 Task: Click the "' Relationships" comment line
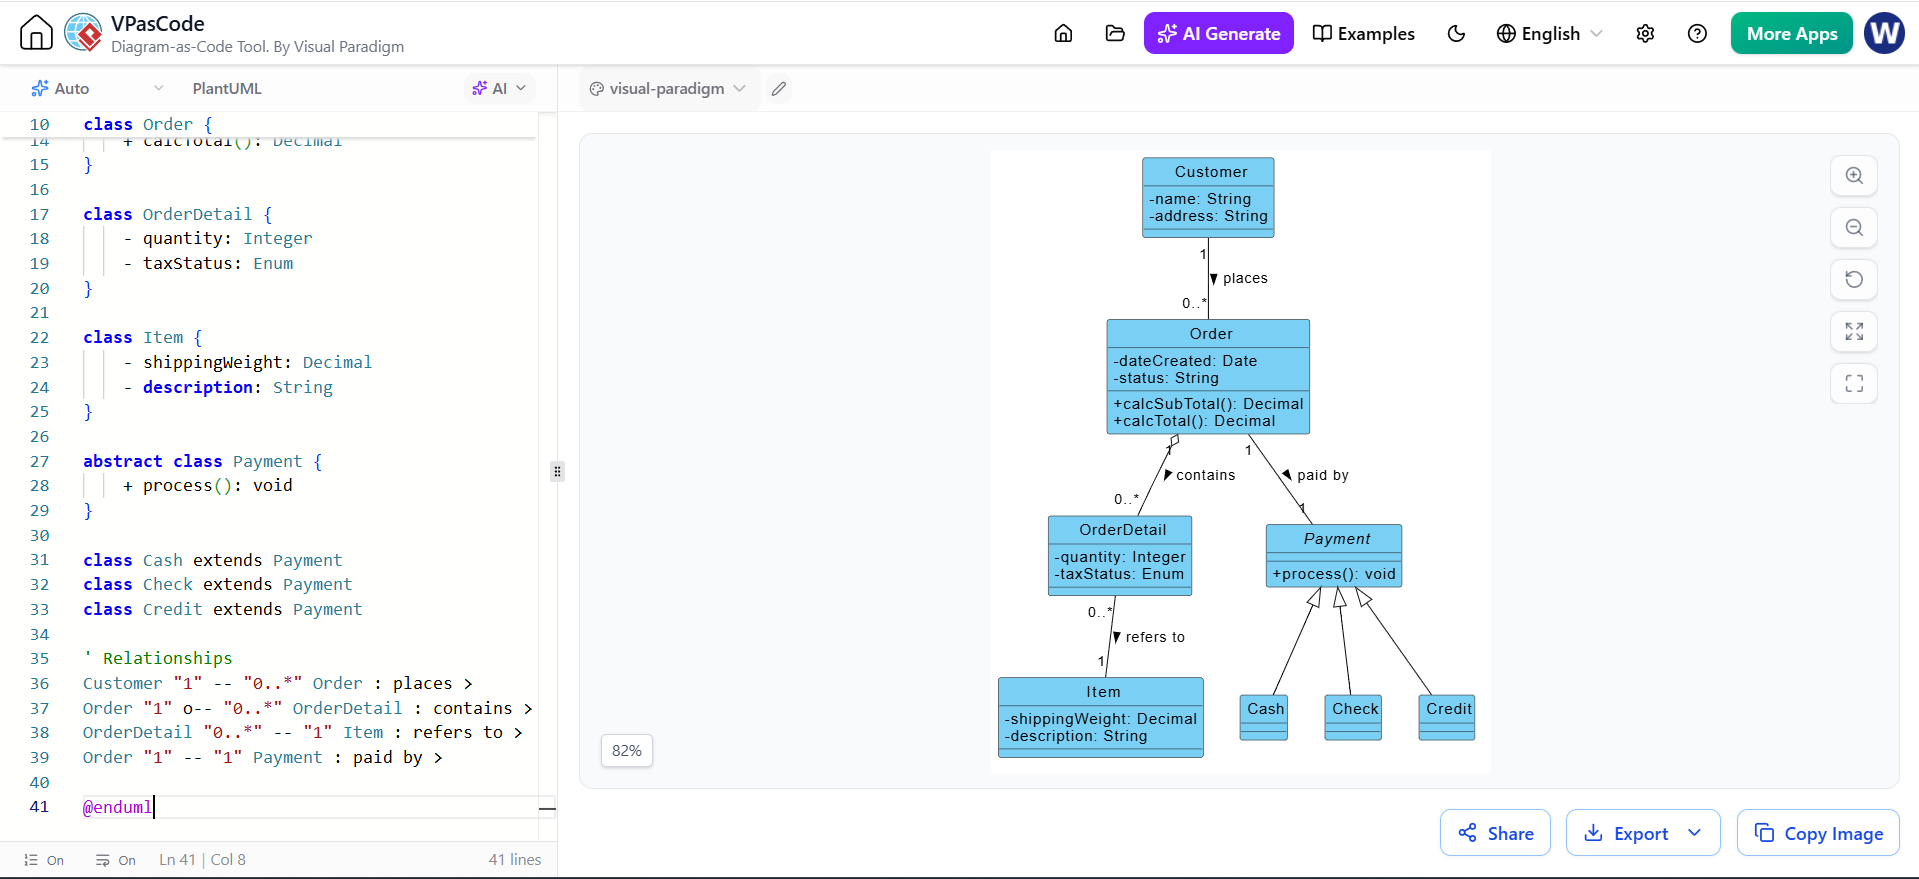coord(158,658)
